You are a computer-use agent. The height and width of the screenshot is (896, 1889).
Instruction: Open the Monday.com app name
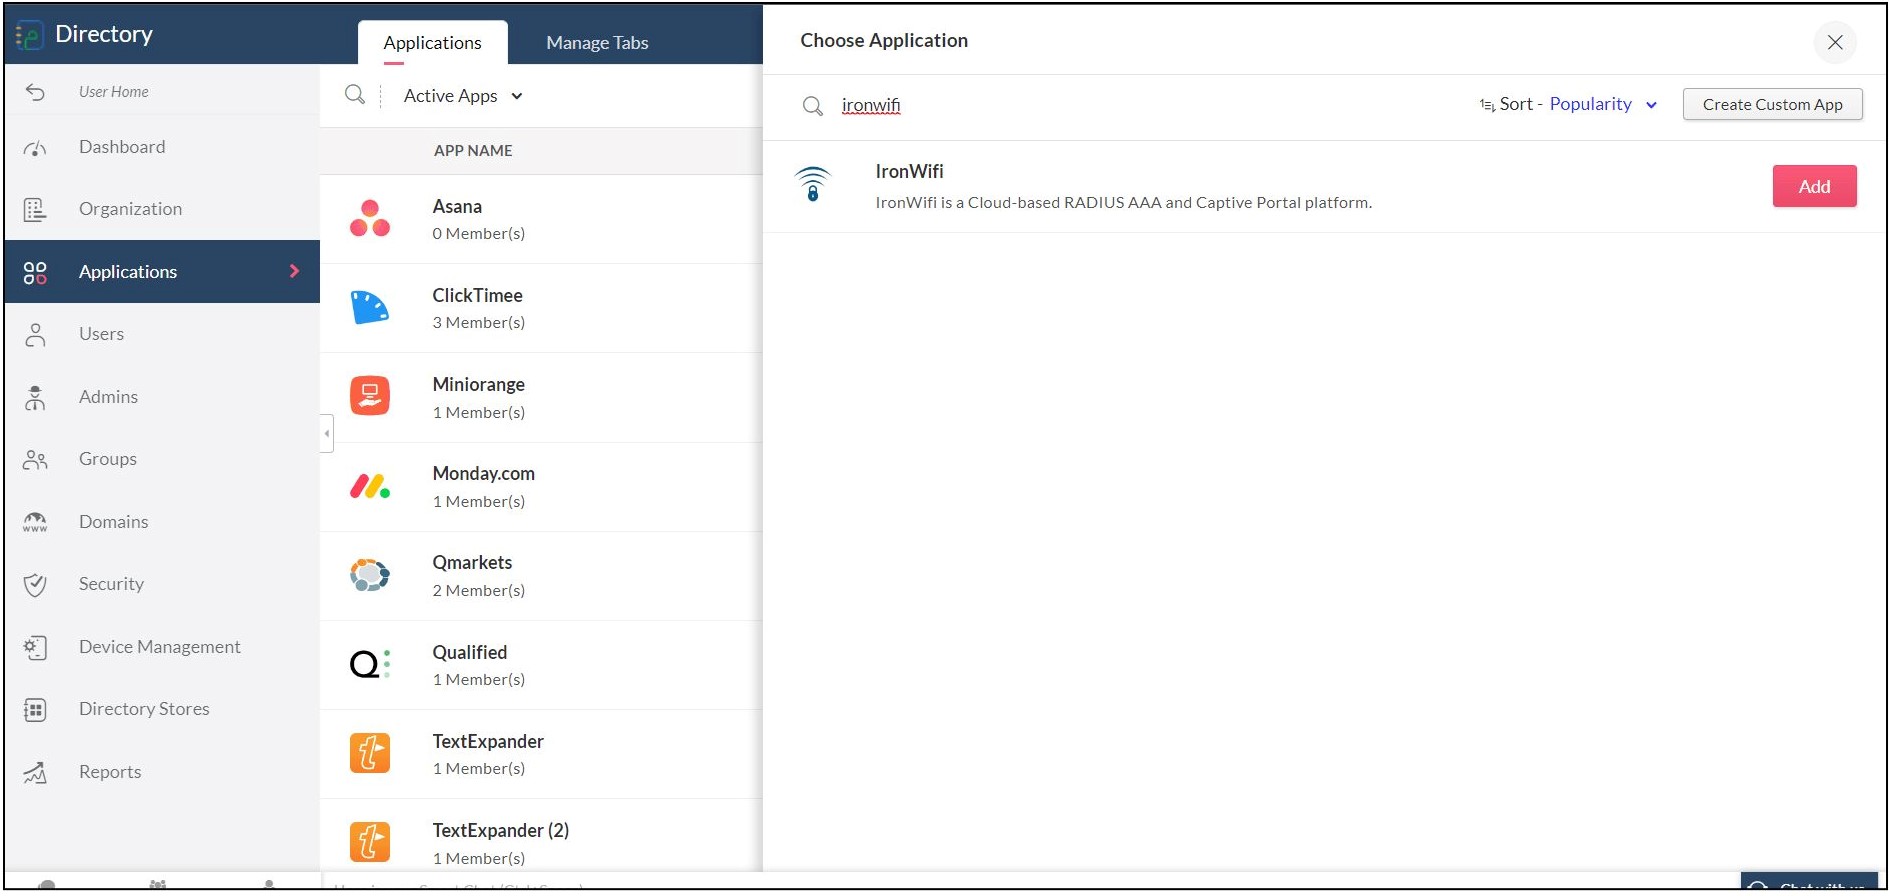point(483,473)
